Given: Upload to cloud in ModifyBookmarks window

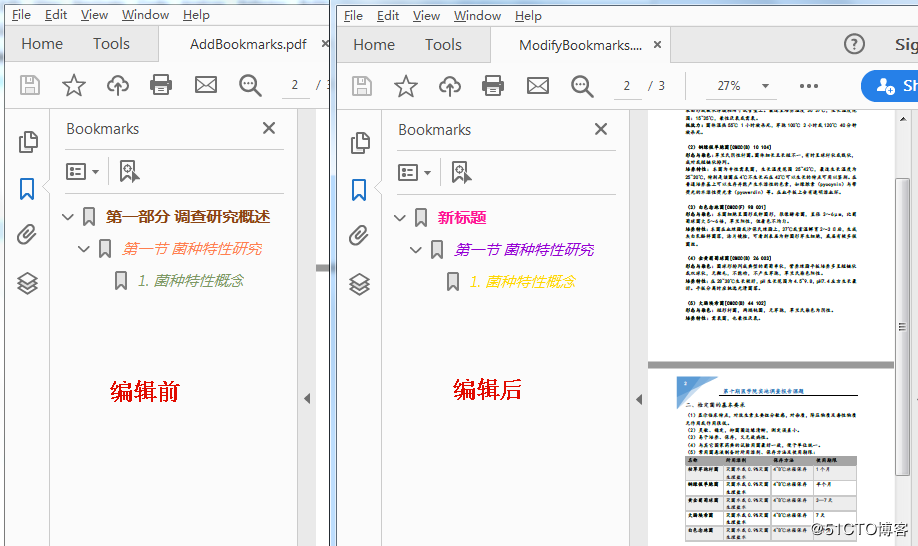Looking at the screenshot, I should pos(450,87).
